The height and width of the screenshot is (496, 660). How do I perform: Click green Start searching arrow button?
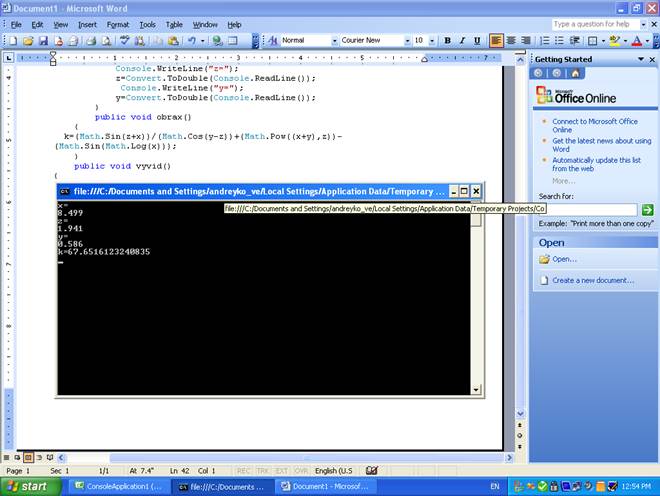pos(647,209)
